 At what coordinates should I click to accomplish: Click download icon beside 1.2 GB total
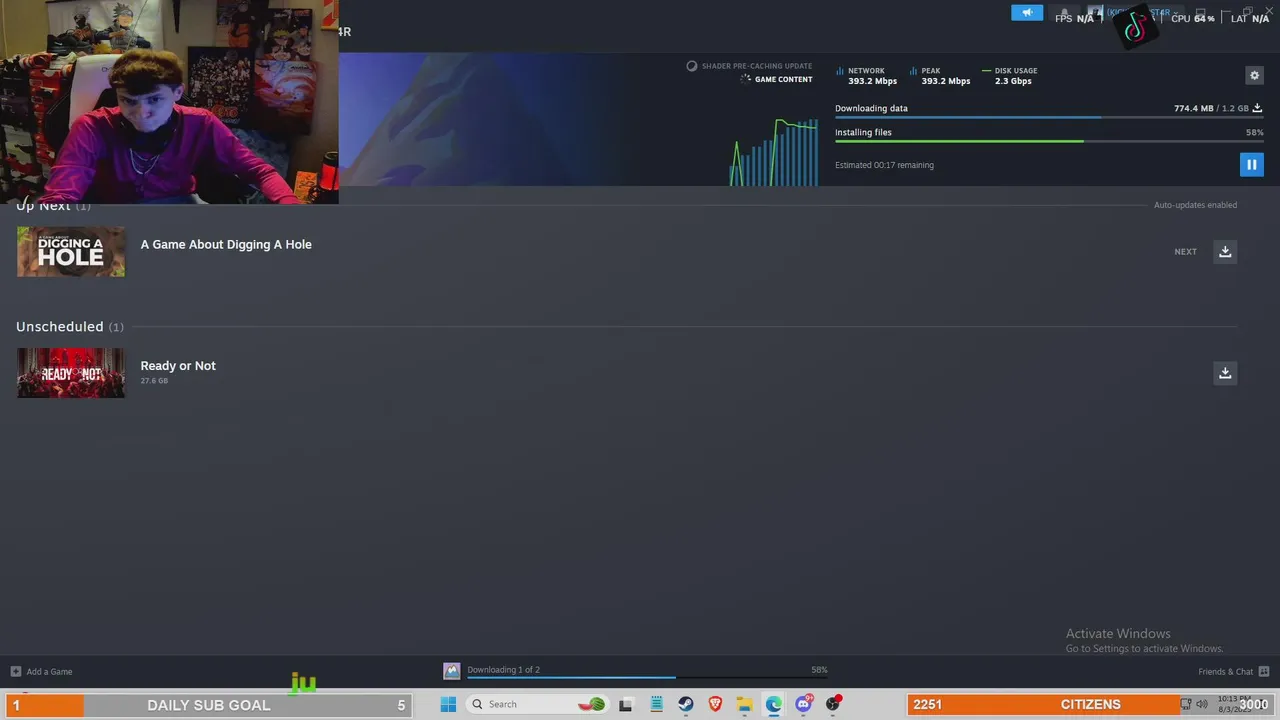coord(1257,108)
